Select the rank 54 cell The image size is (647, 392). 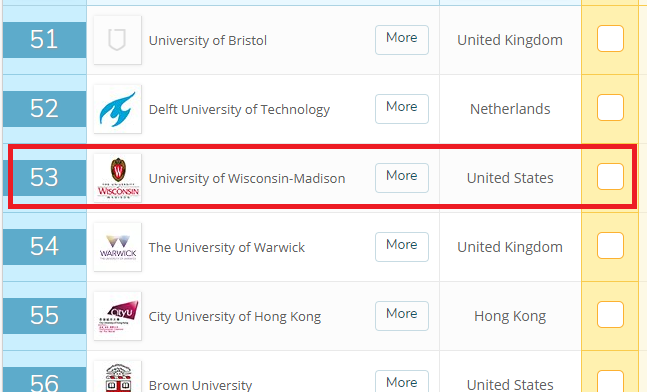click(45, 247)
